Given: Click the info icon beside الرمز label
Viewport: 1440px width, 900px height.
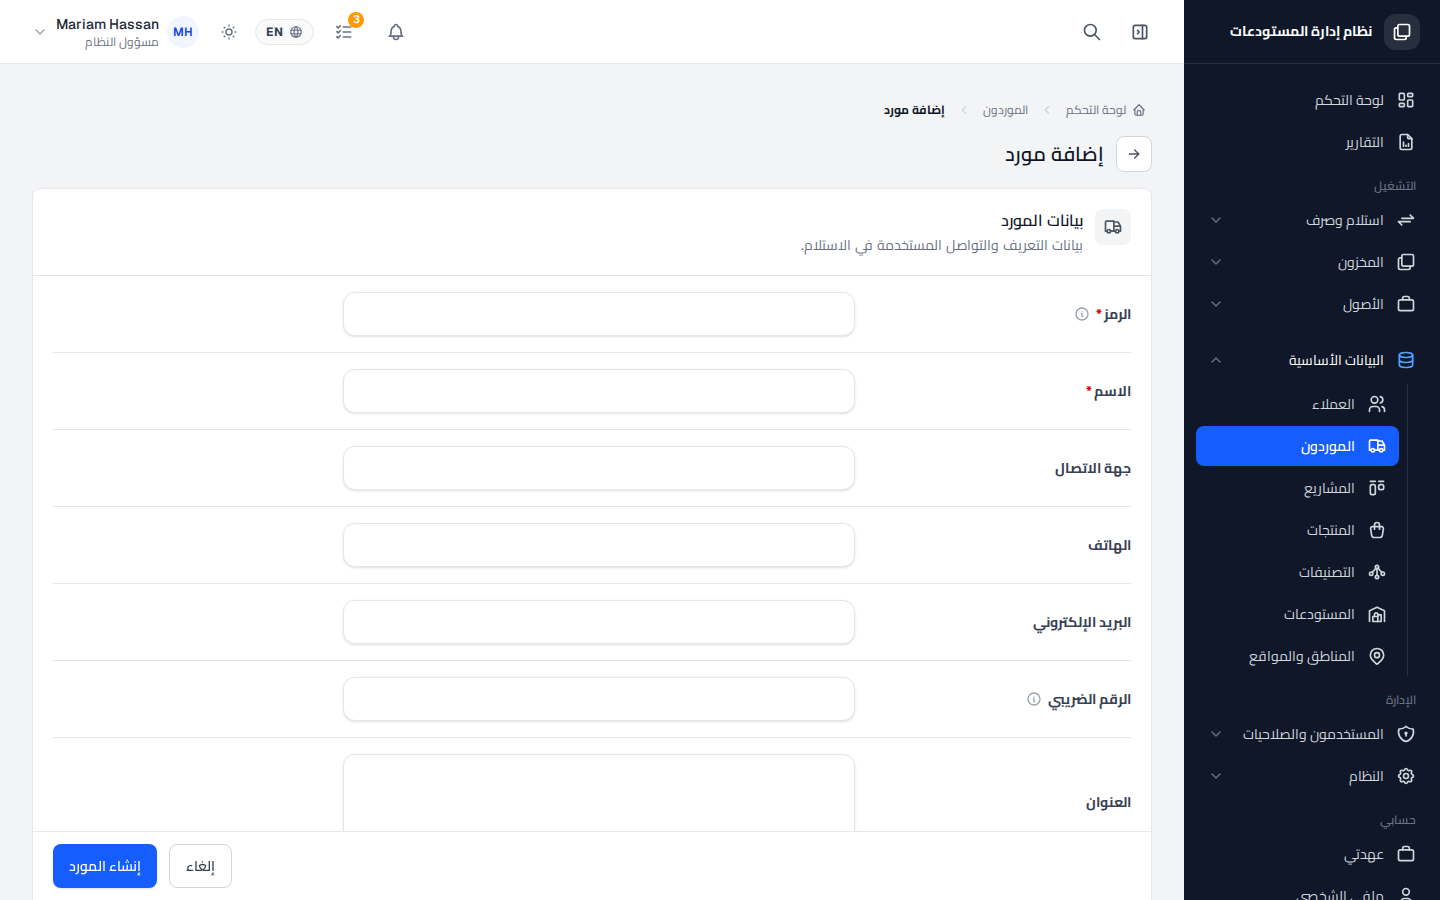Looking at the screenshot, I should (1082, 314).
